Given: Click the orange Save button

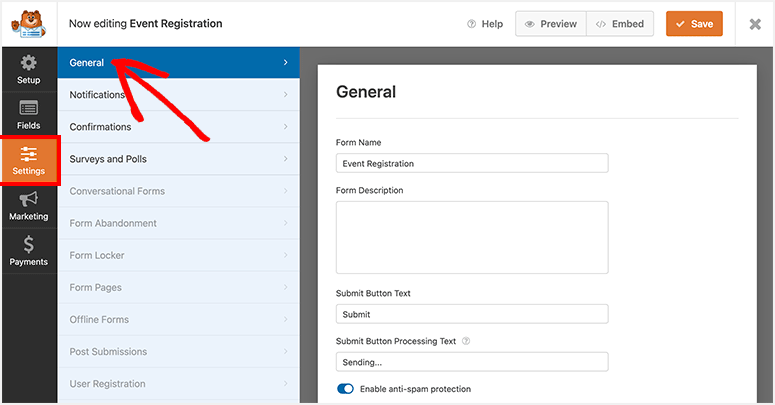Looking at the screenshot, I should (694, 24).
